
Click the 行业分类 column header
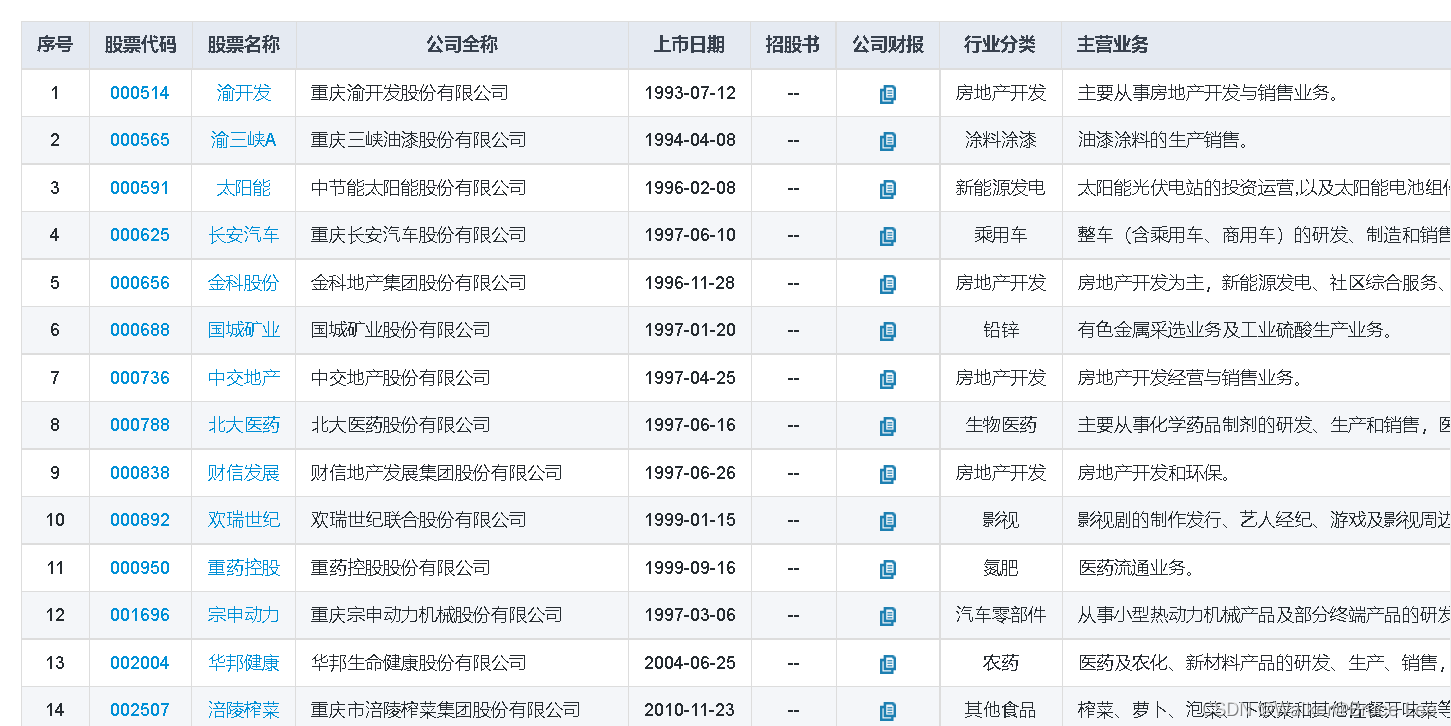(x=1000, y=45)
